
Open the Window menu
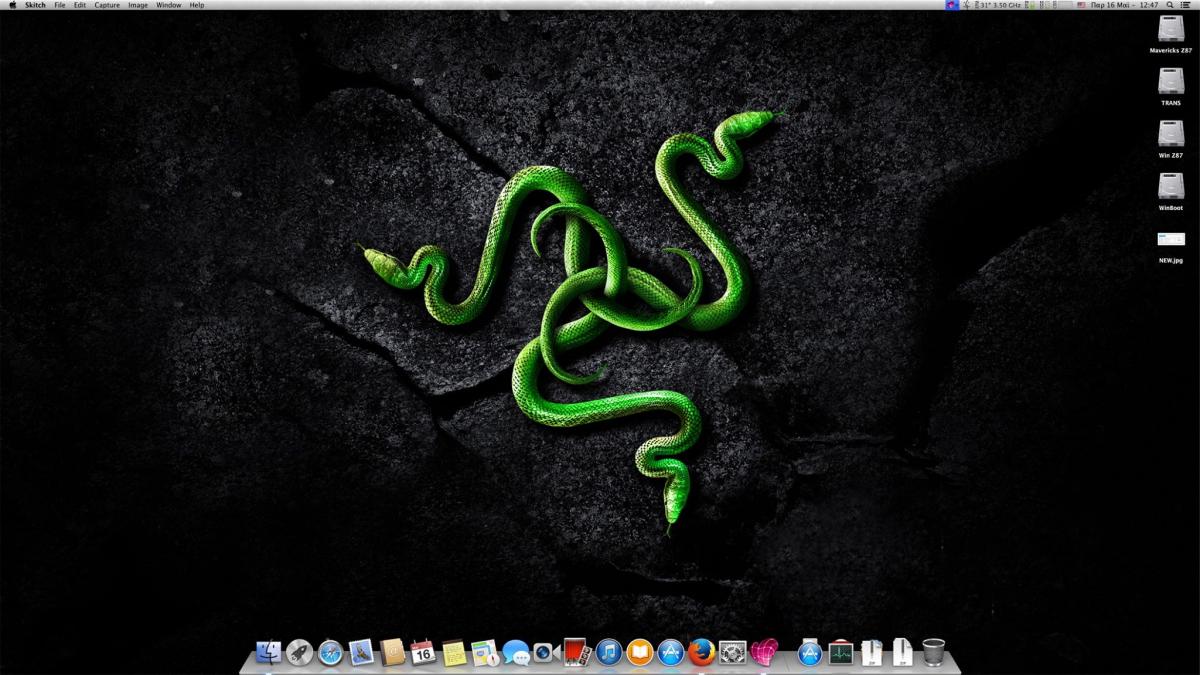click(169, 5)
